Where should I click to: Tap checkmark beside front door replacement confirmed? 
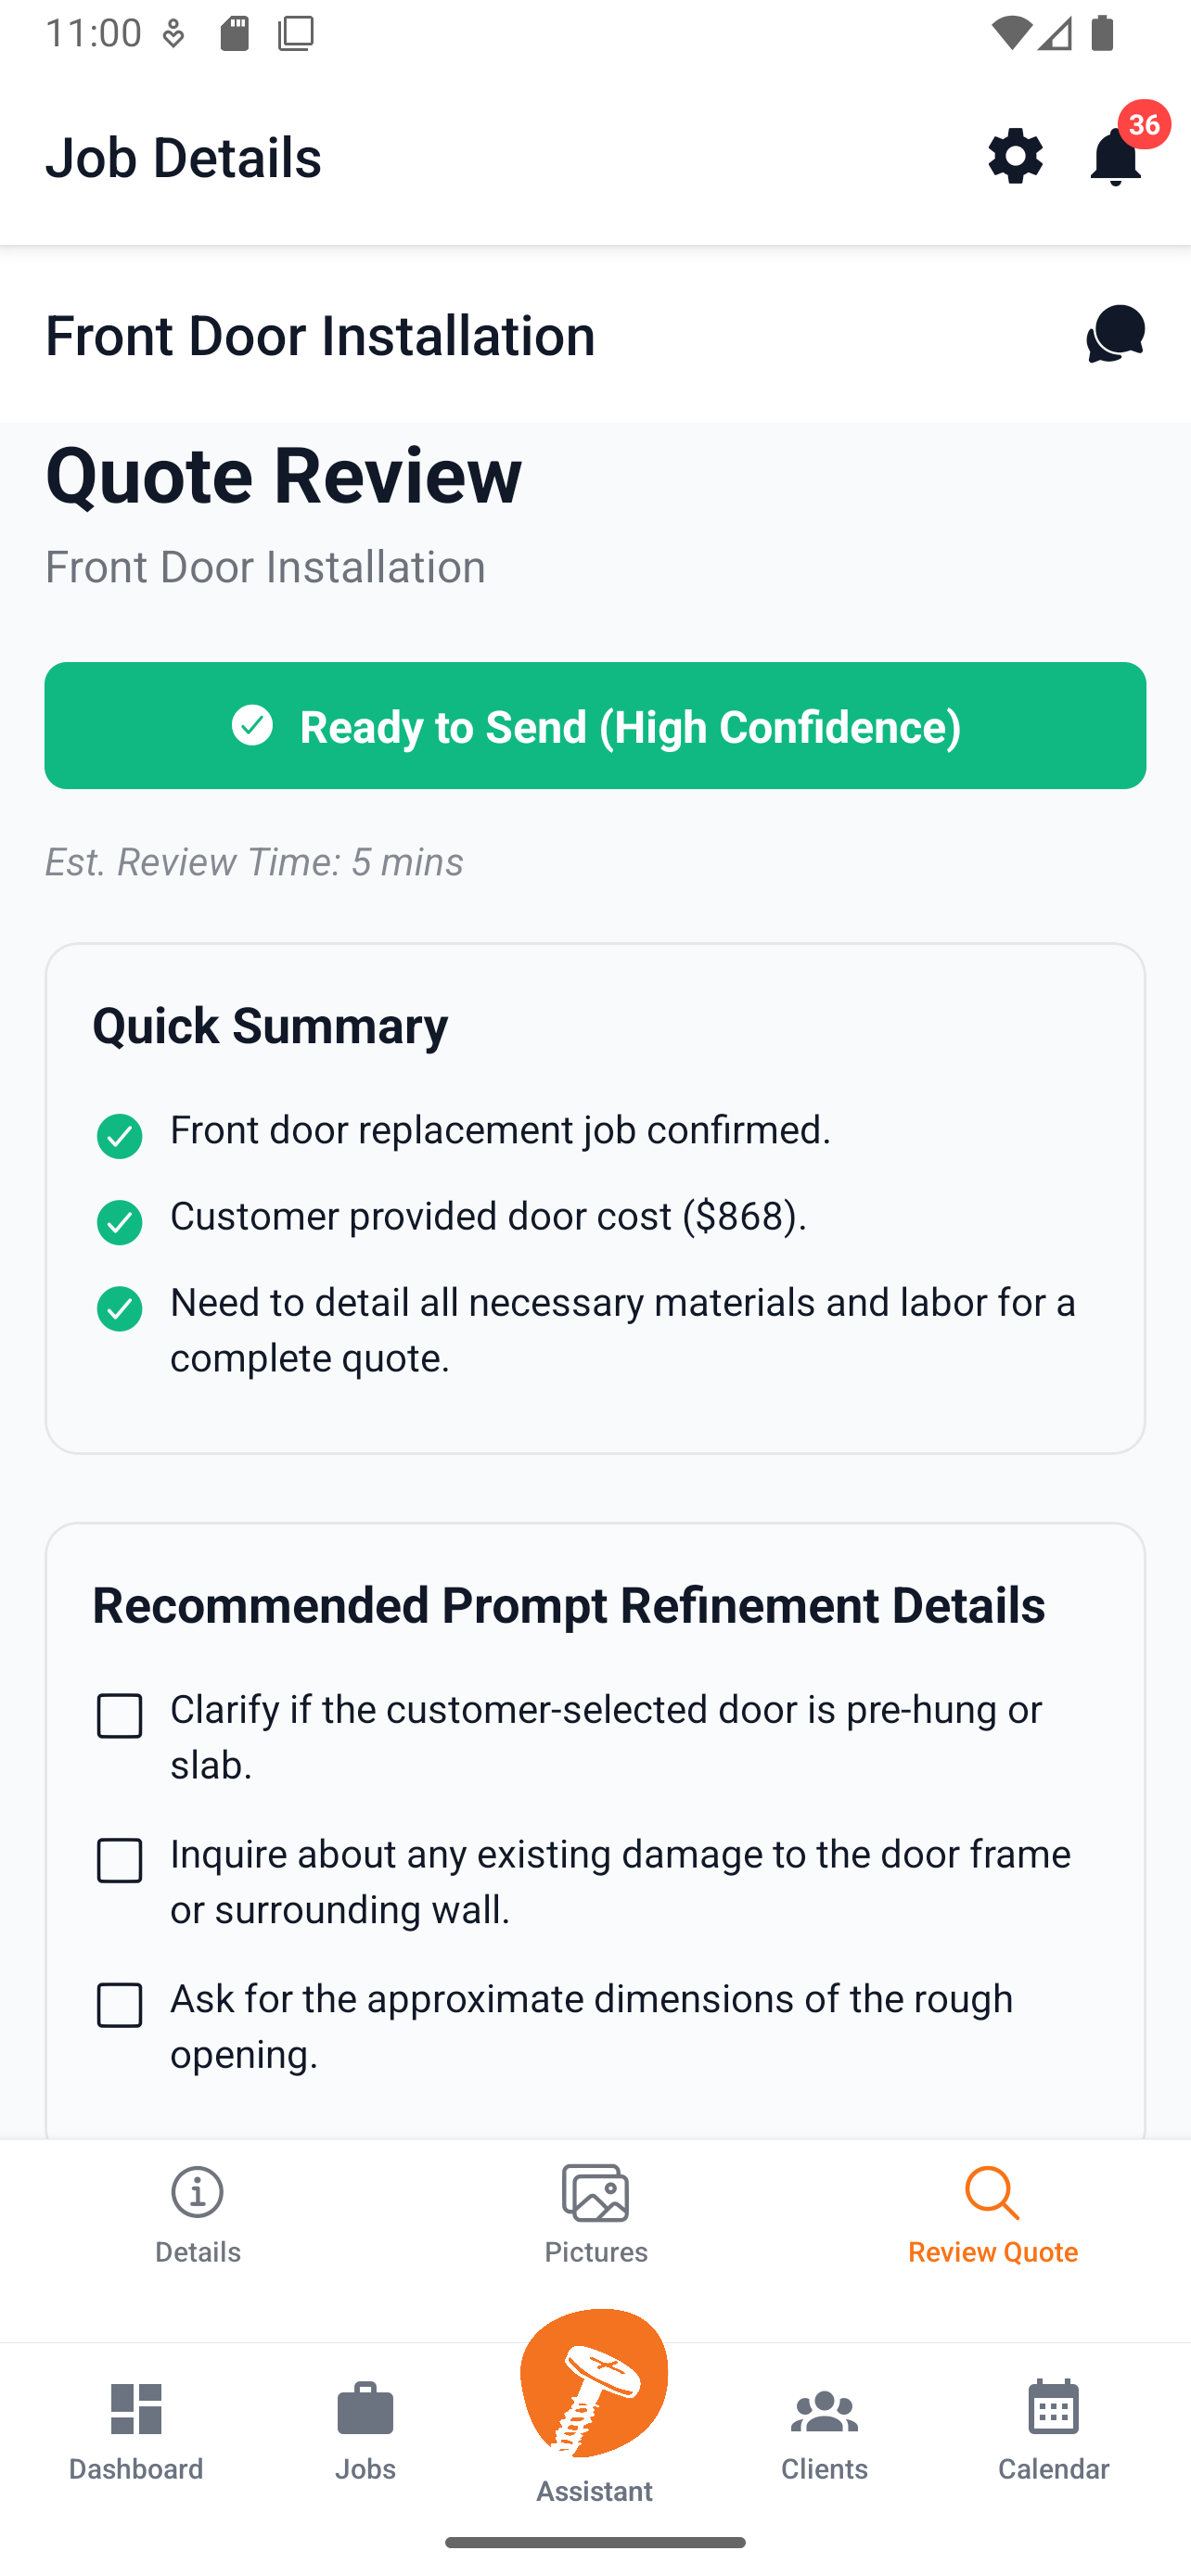pos(119,1136)
